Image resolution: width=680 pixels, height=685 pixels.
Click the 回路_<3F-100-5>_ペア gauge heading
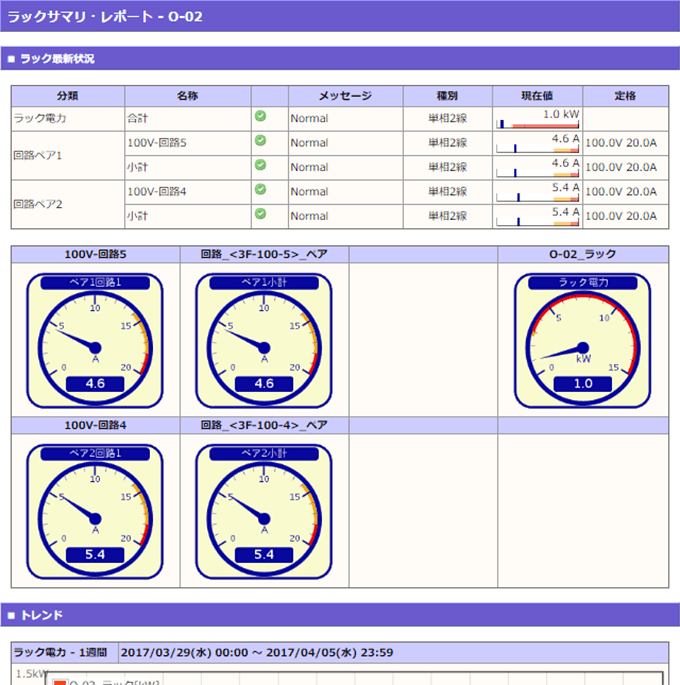(264, 255)
